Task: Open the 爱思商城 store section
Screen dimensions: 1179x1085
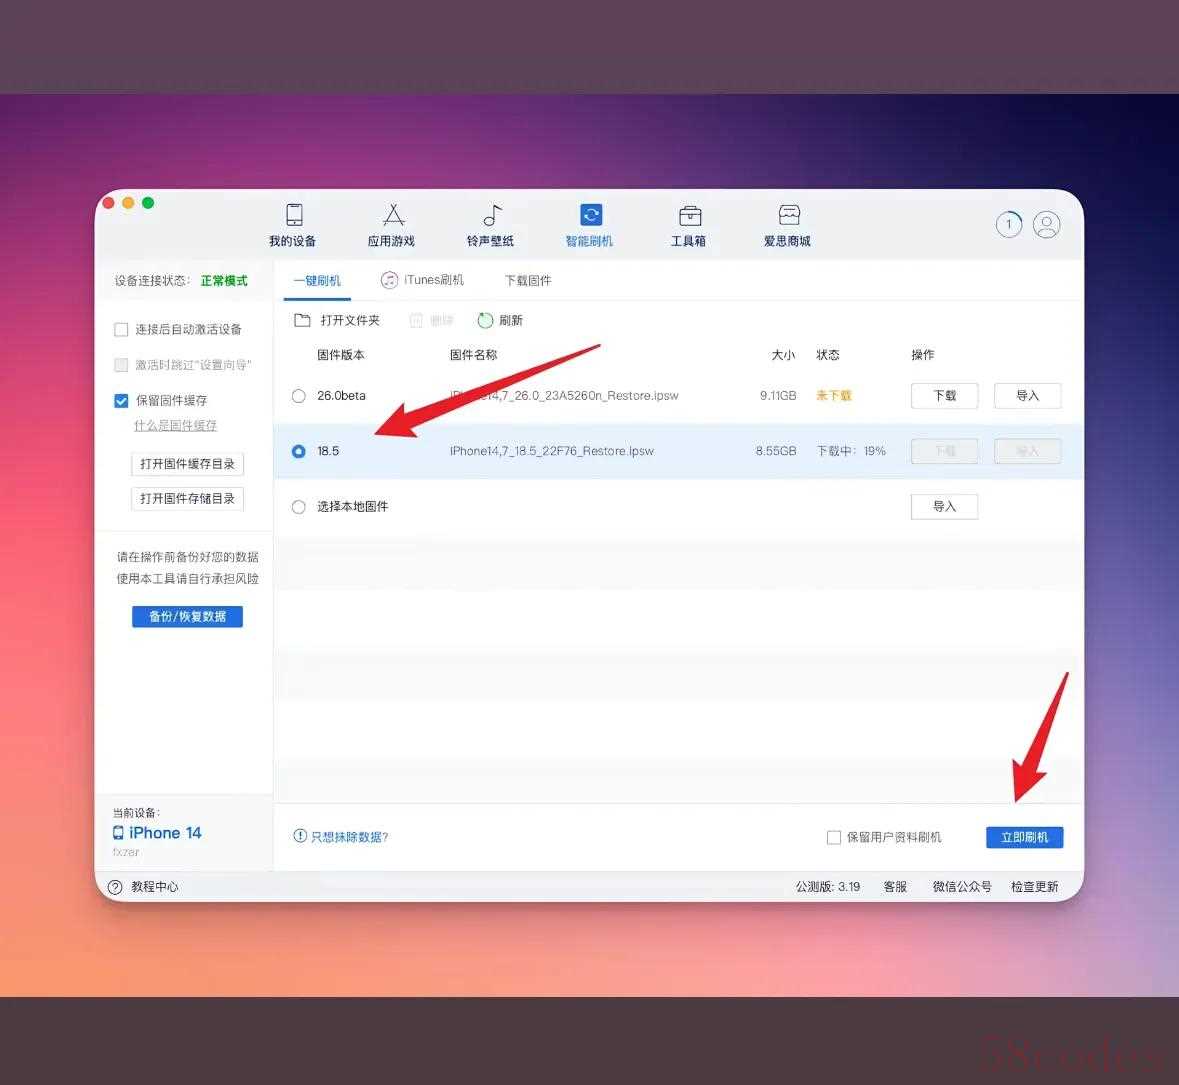Action: pyautogui.click(x=788, y=225)
